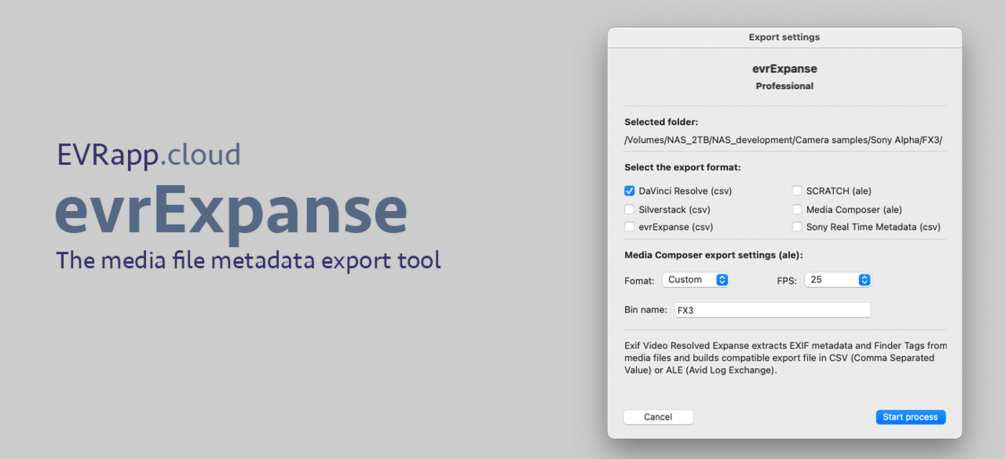
Task: Check the Media Composer (ale) option
Action: coord(797,209)
